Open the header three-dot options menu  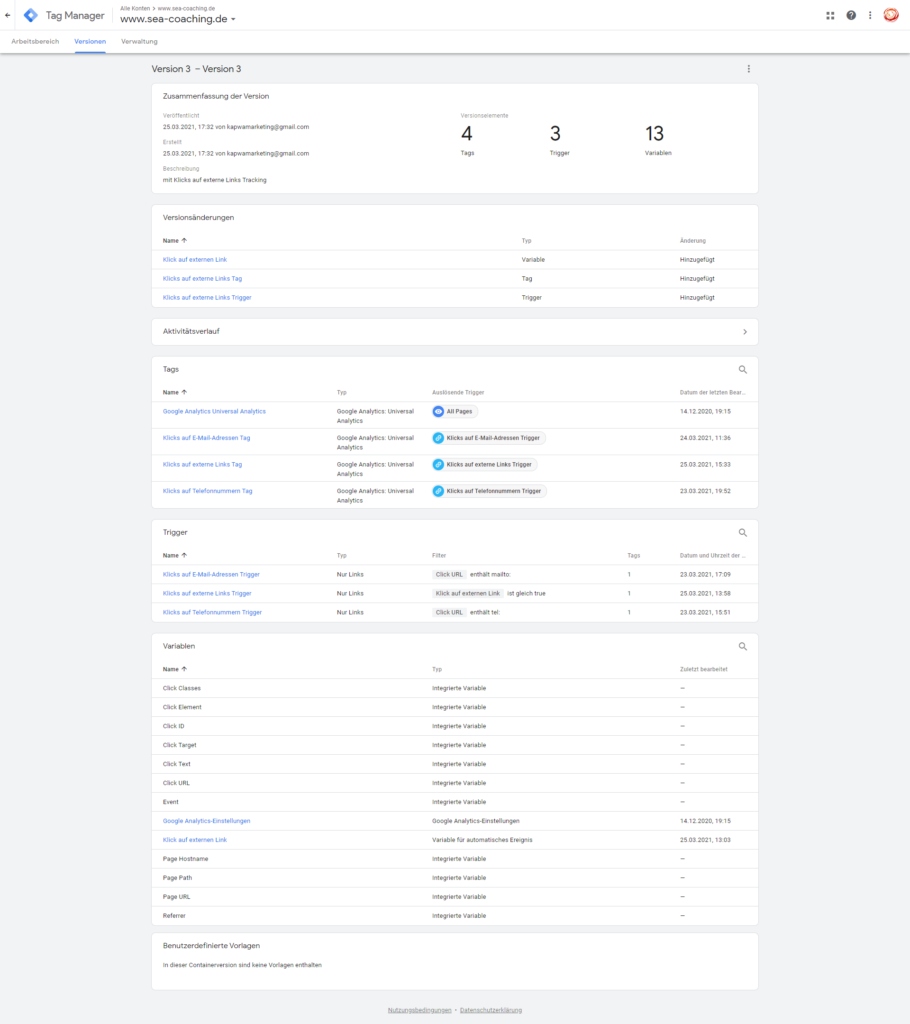(x=870, y=15)
